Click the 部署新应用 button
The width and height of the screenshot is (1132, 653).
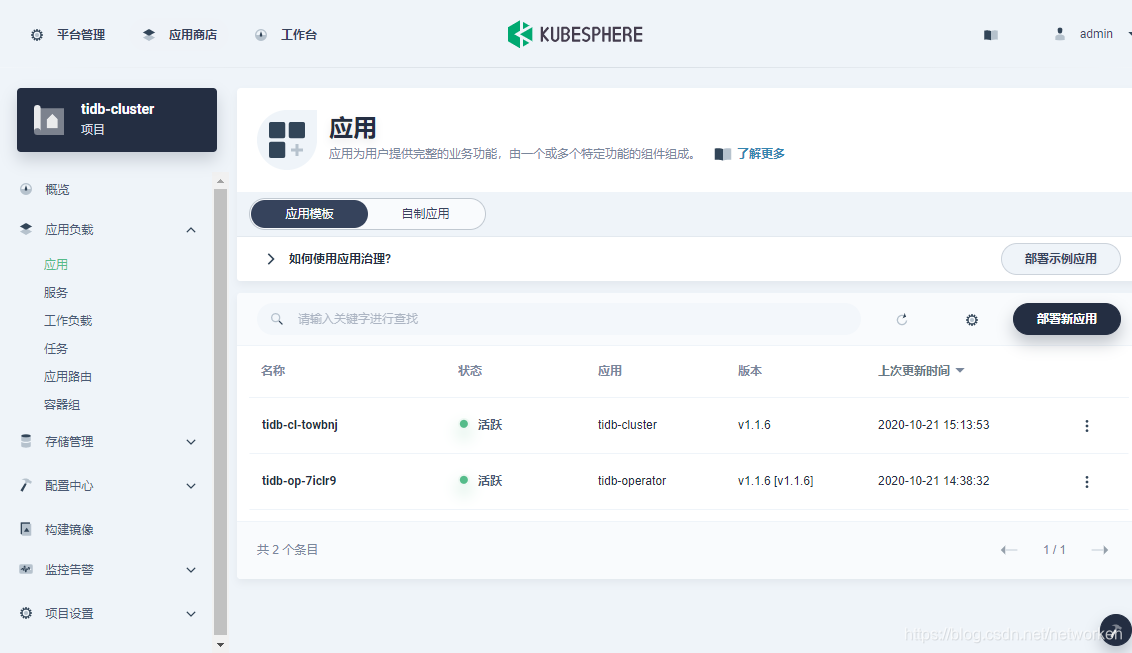coord(1066,319)
